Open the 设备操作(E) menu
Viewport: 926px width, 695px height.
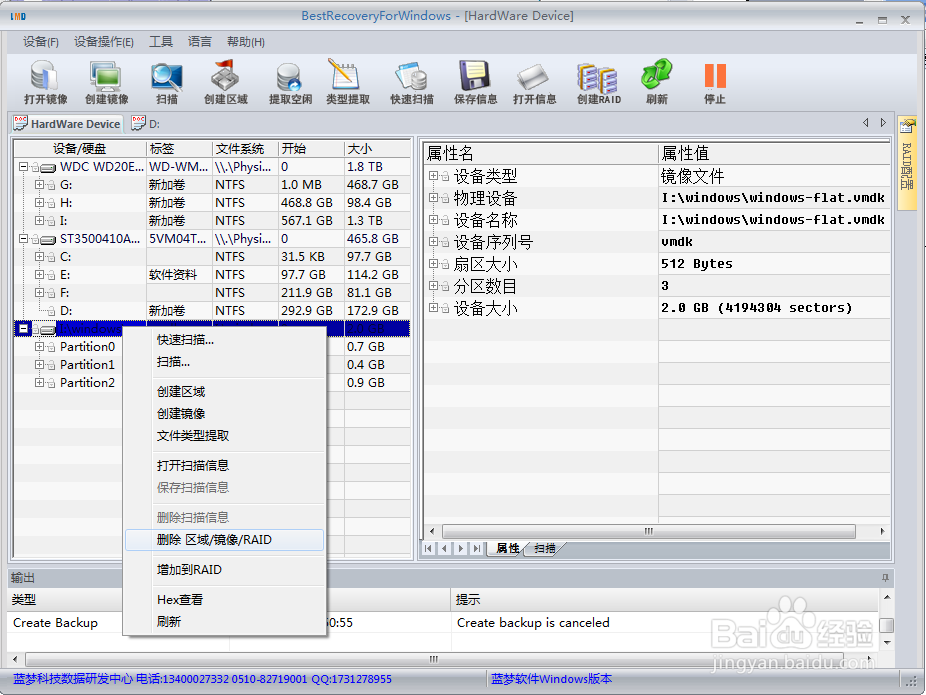click(103, 42)
